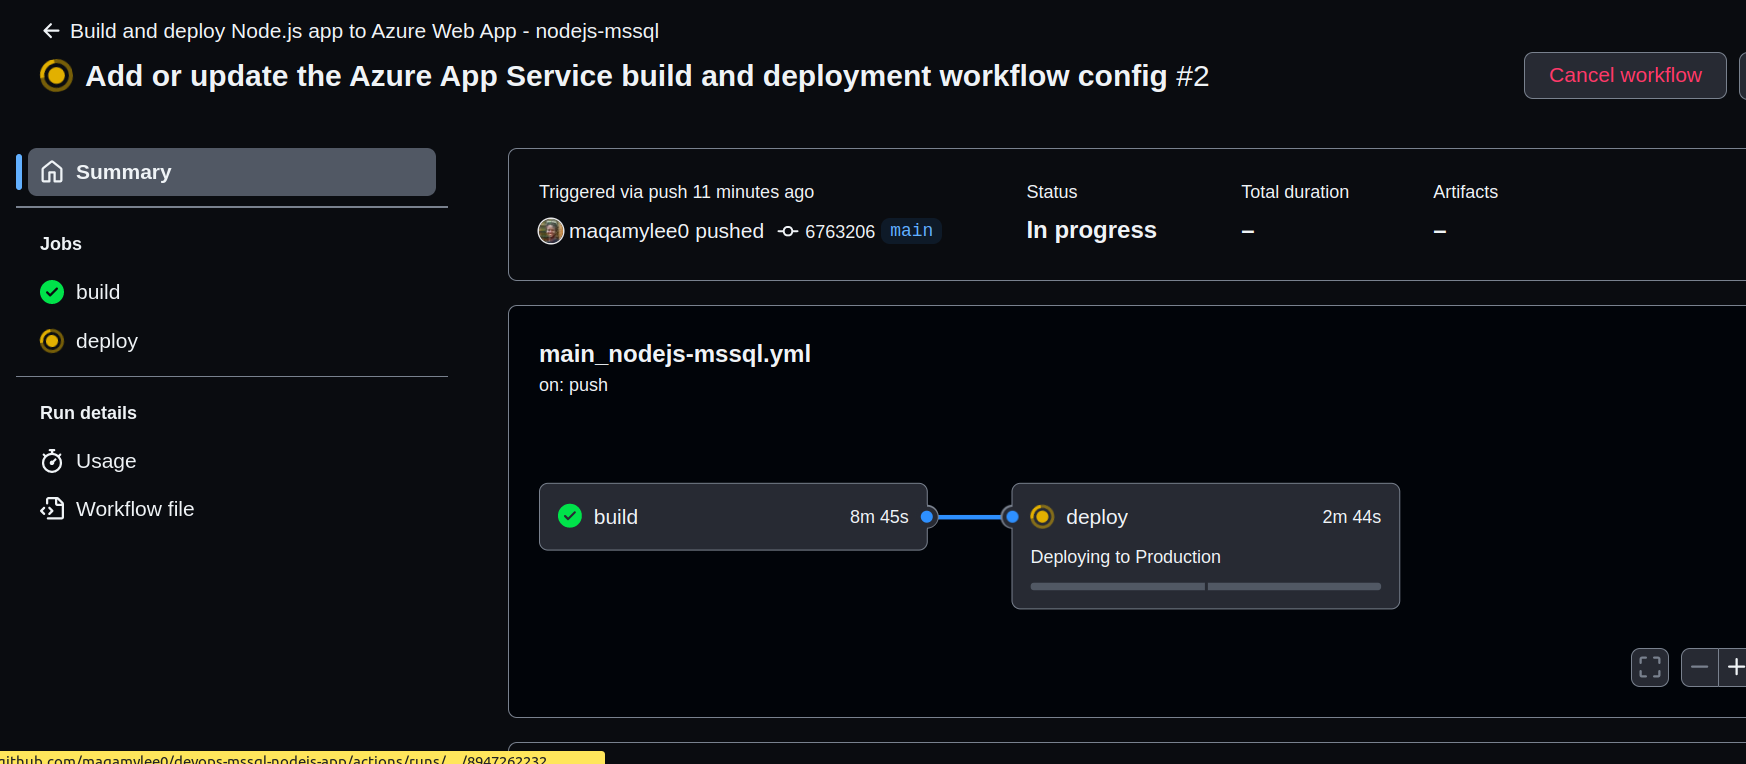Zoom in the workflow graph

(x=1735, y=667)
